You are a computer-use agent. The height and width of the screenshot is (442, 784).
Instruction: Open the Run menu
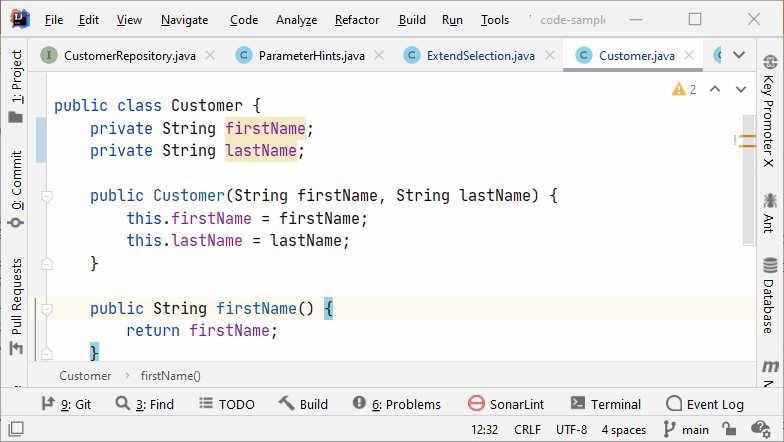(452, 20)
